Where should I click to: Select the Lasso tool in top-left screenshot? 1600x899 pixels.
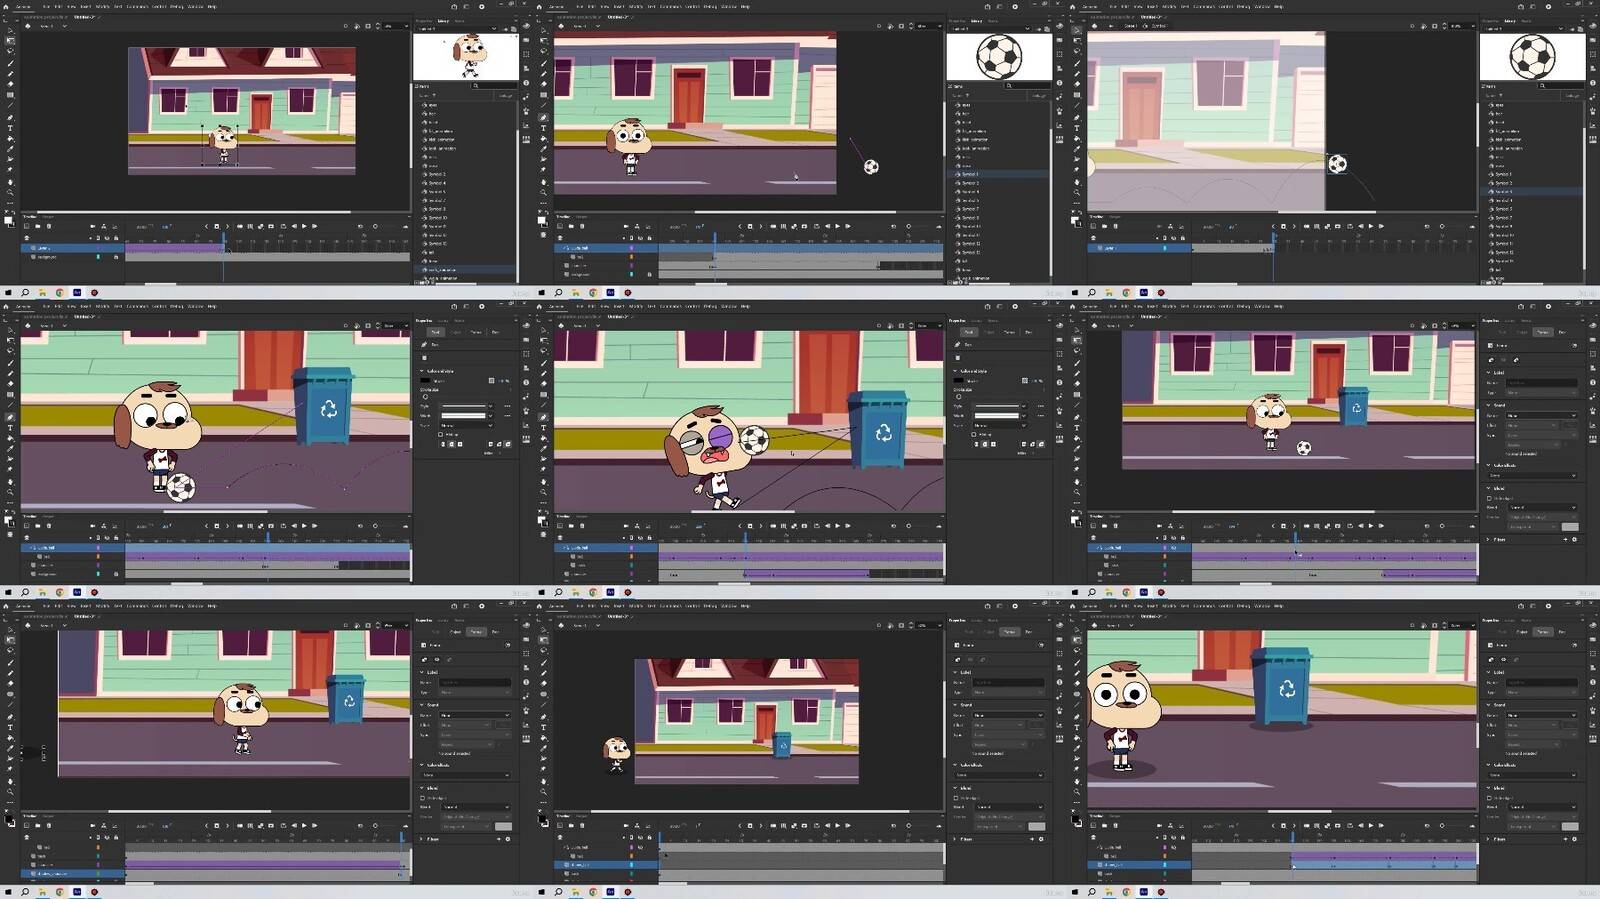click(x=10, y=51)
